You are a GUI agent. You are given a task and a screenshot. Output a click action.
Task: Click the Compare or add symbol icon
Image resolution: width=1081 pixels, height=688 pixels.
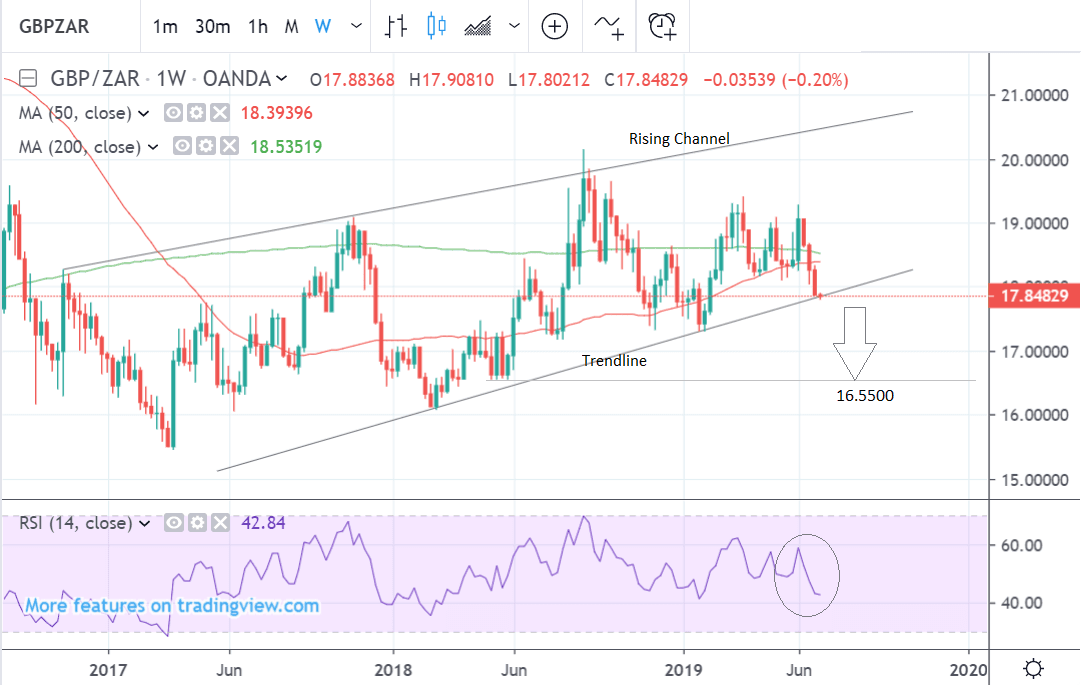click(555, 27)
